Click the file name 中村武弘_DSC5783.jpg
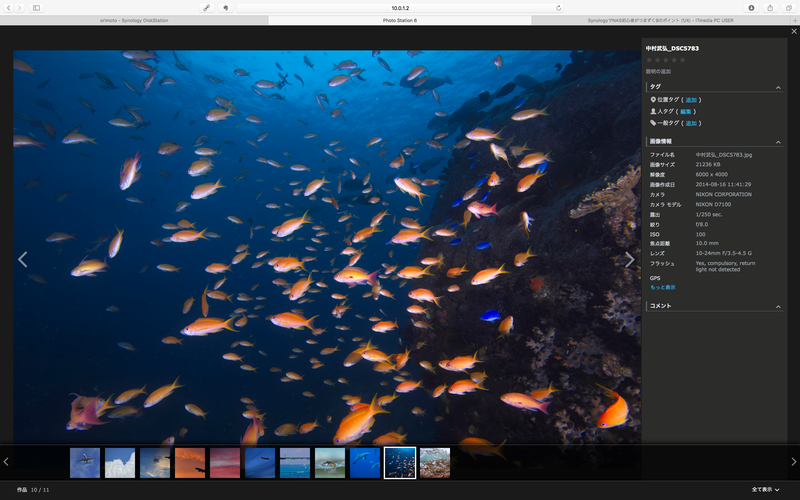Viewport: 800px width, 500px height. 723,155
